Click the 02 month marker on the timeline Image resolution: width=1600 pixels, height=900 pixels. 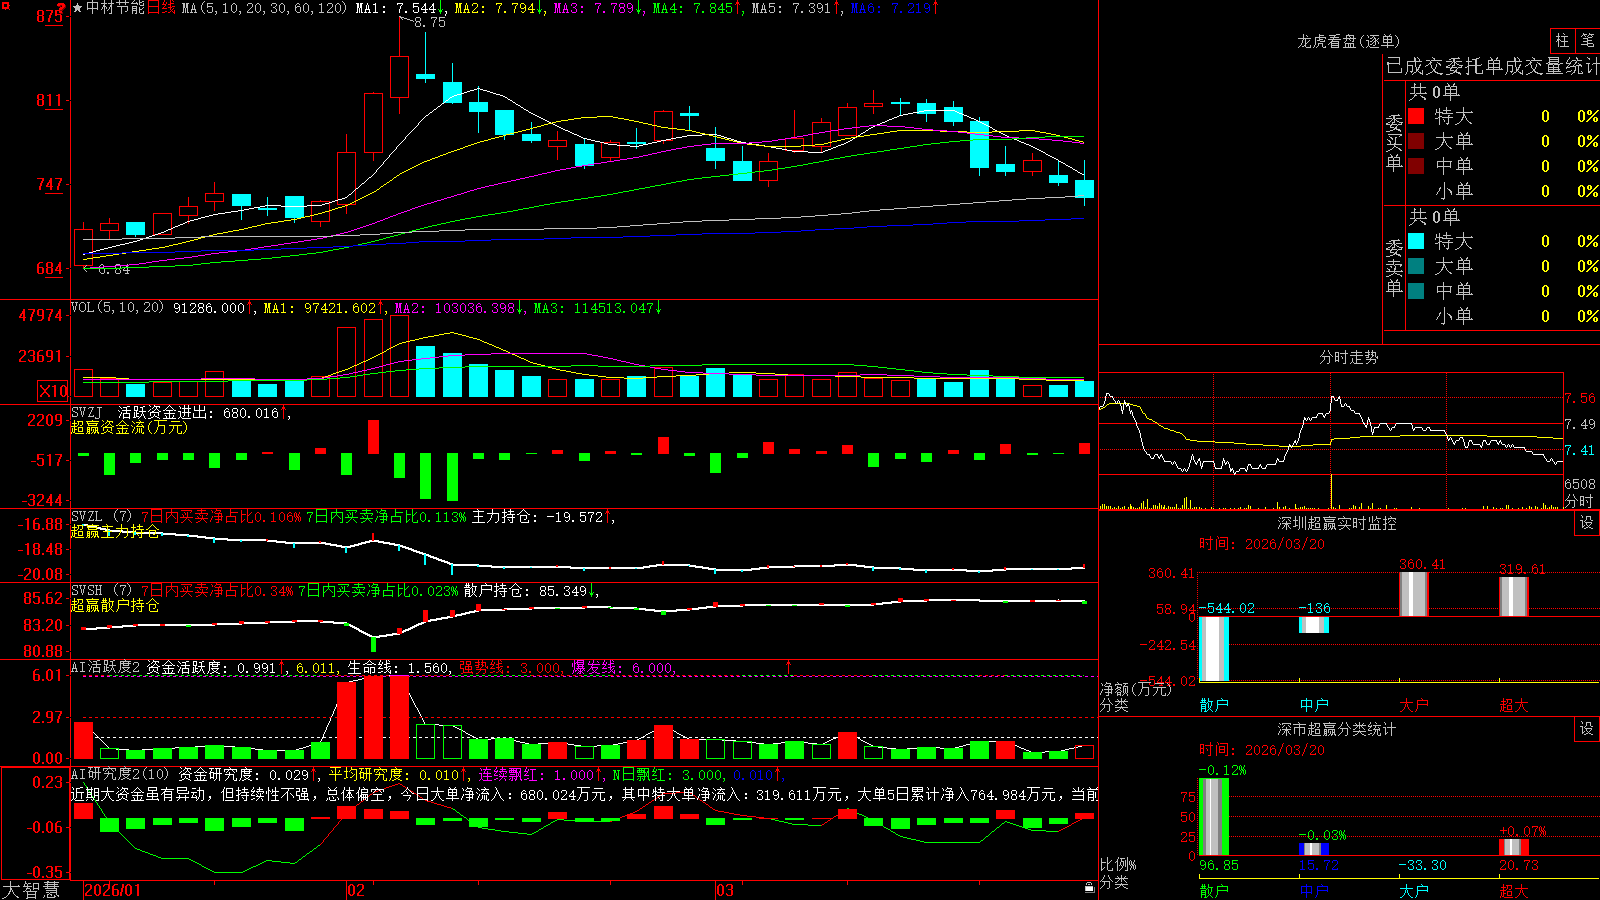coord(355,890)
